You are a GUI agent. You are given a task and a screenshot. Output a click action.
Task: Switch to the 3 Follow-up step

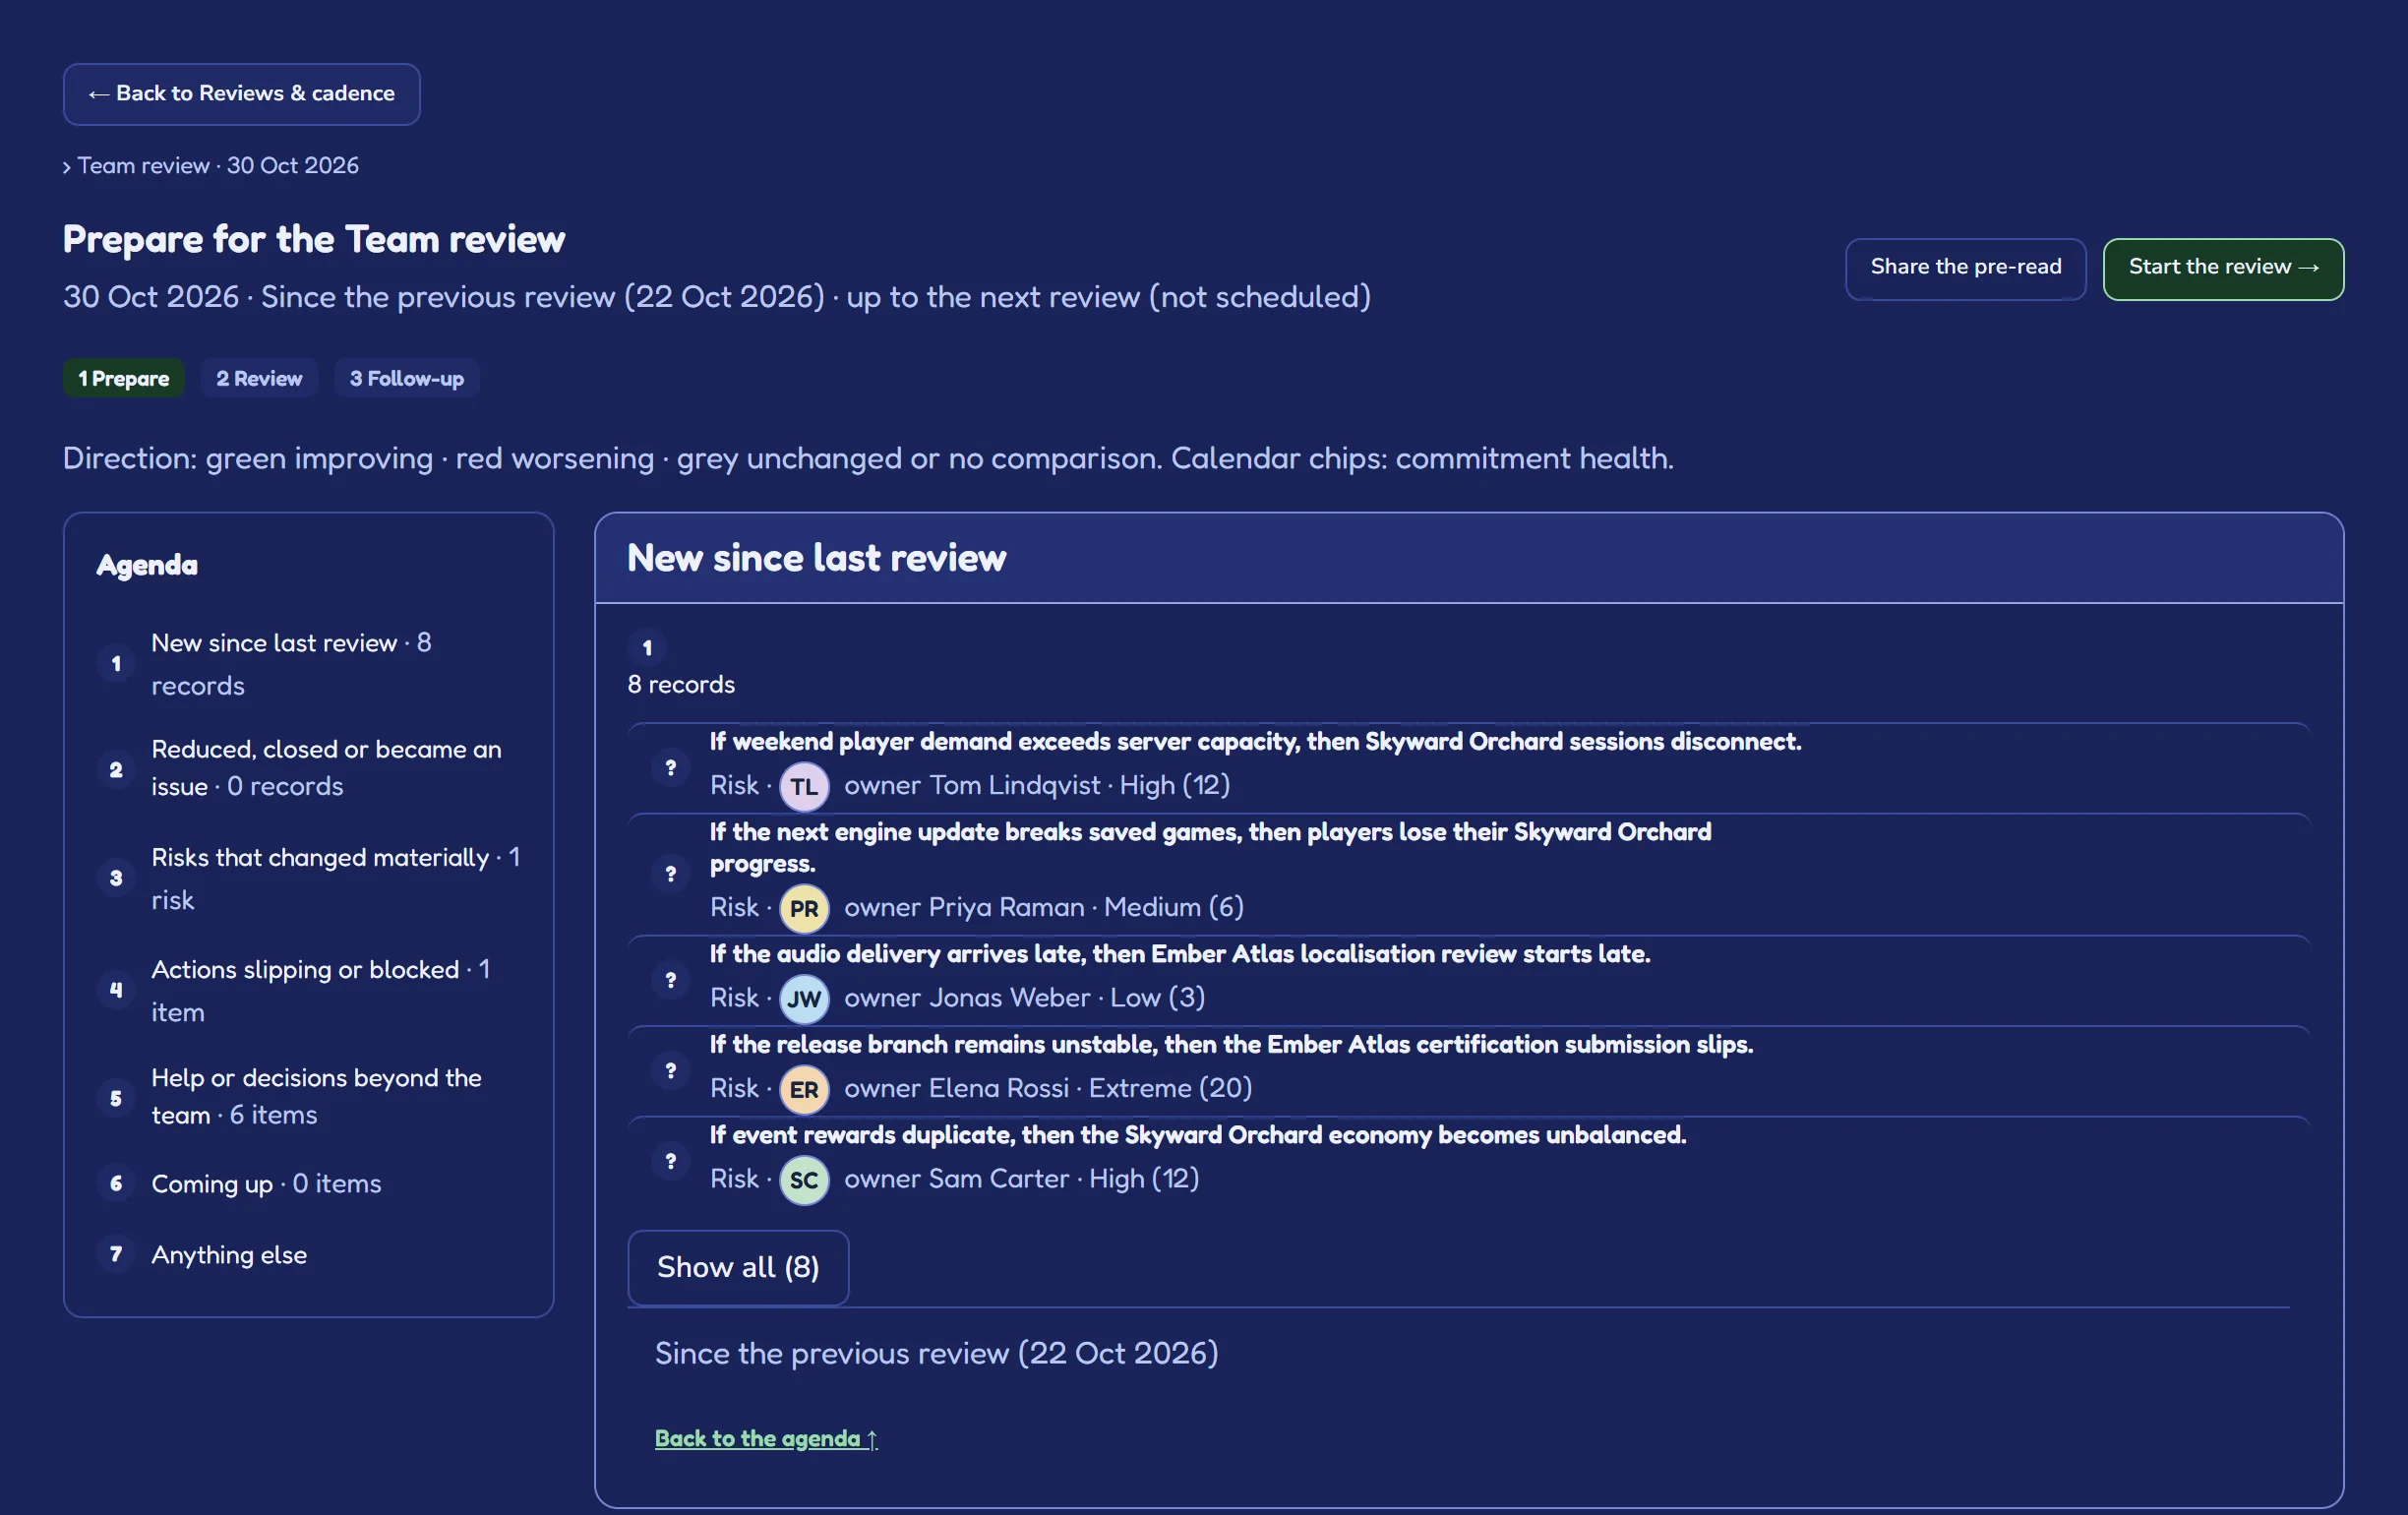tap(406, 378)
